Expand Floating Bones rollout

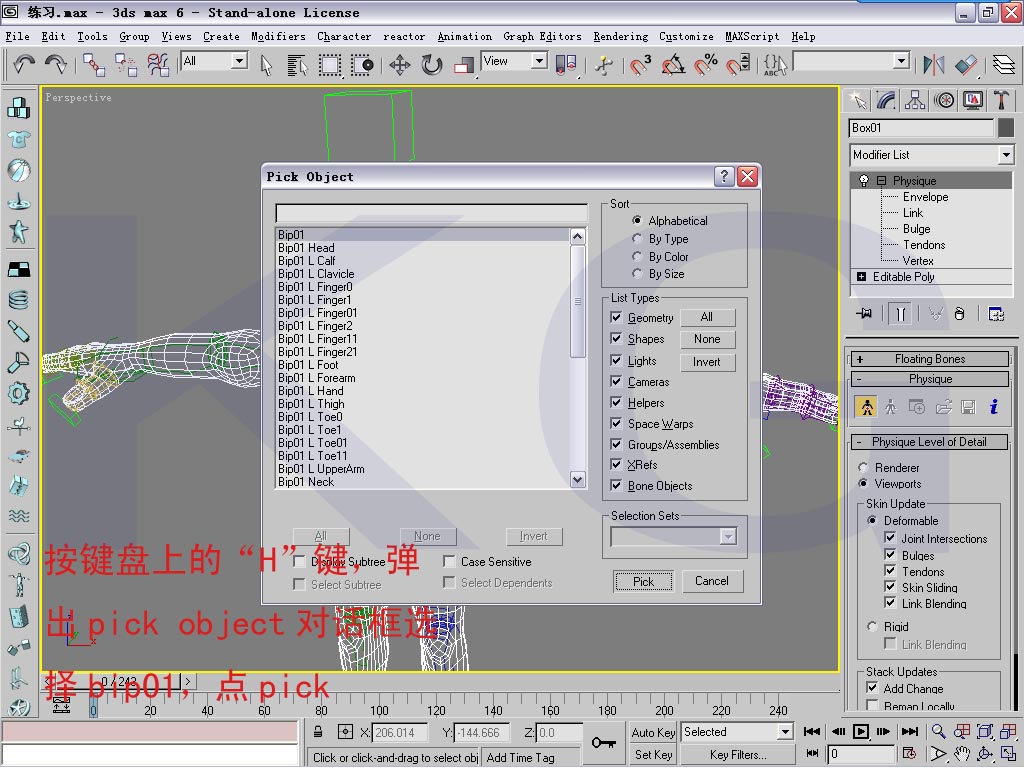[x=930, y=359]
